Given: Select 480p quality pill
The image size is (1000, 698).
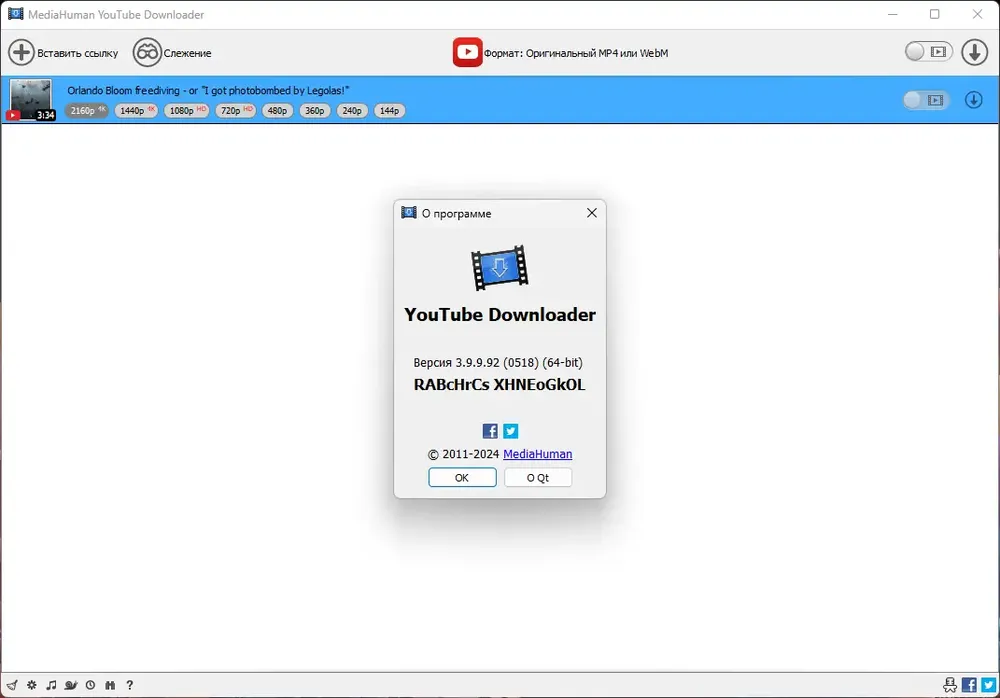Looking at the screenshot, I should [277, 110].
